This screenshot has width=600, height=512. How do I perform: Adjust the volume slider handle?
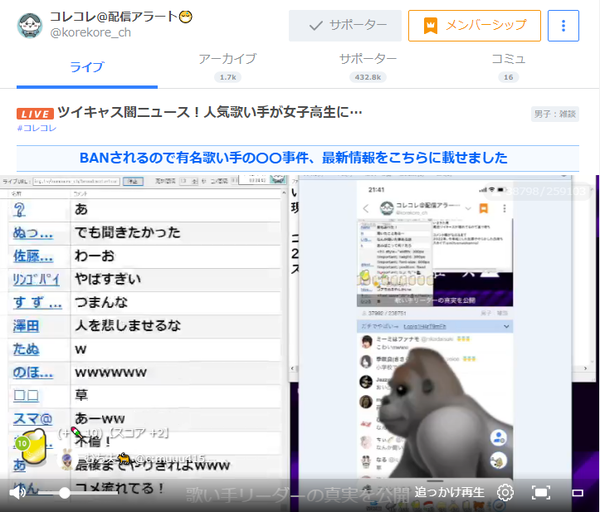[64, 493]
